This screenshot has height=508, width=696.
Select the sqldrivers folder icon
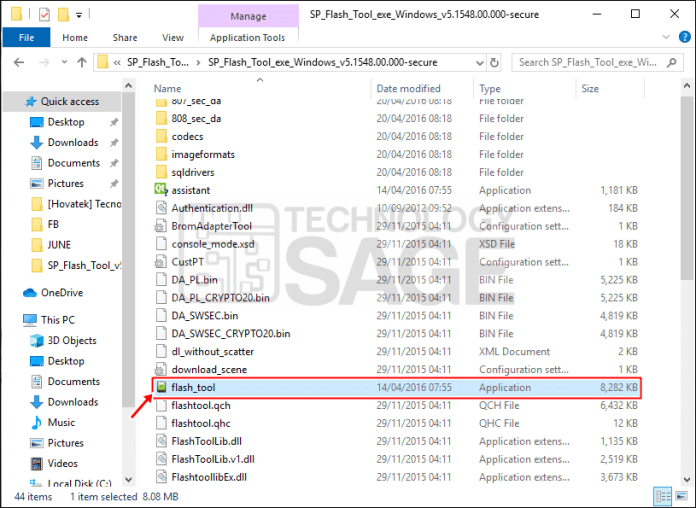(161, 172)
